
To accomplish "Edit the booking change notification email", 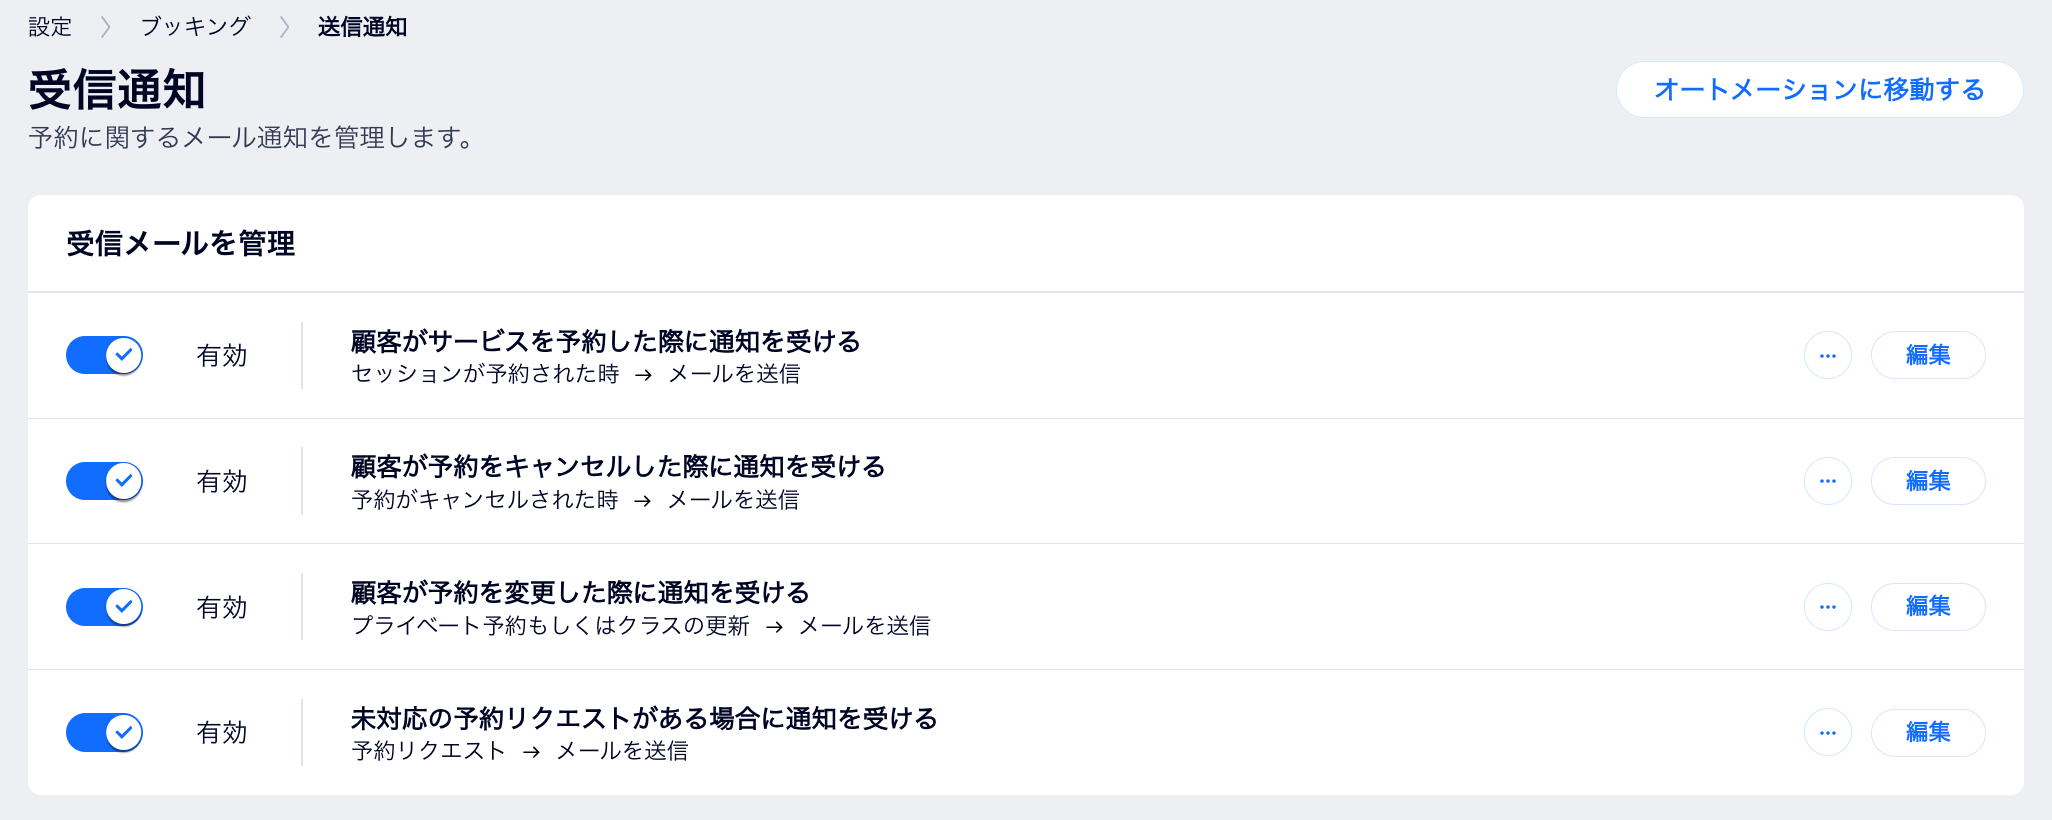I will (1928, 606).
